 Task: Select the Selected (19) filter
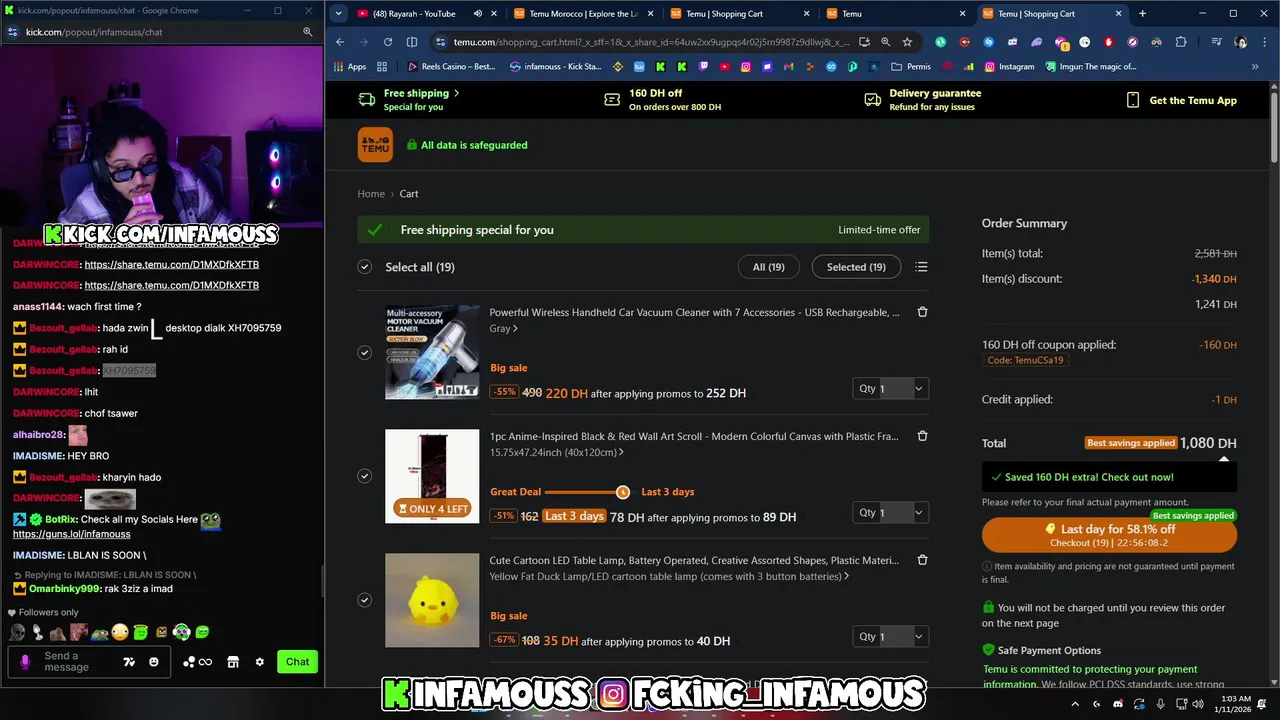pyautogui.click(x=856, y=267)
